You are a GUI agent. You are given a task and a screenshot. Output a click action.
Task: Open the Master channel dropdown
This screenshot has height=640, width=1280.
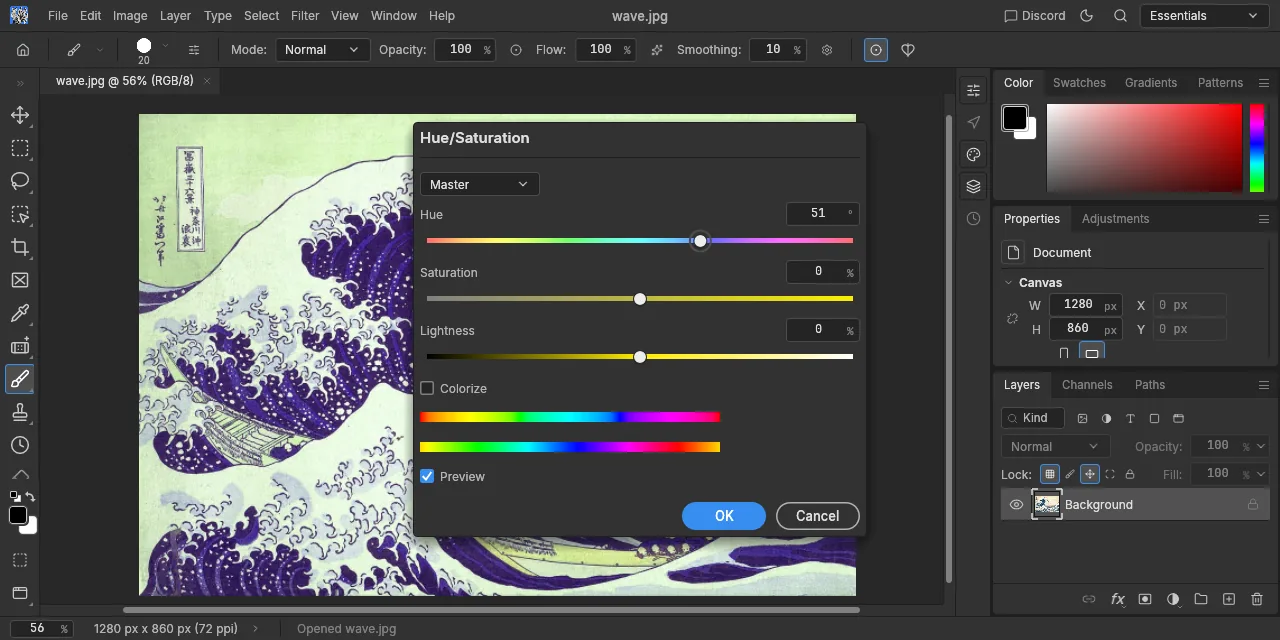[480, 184]
